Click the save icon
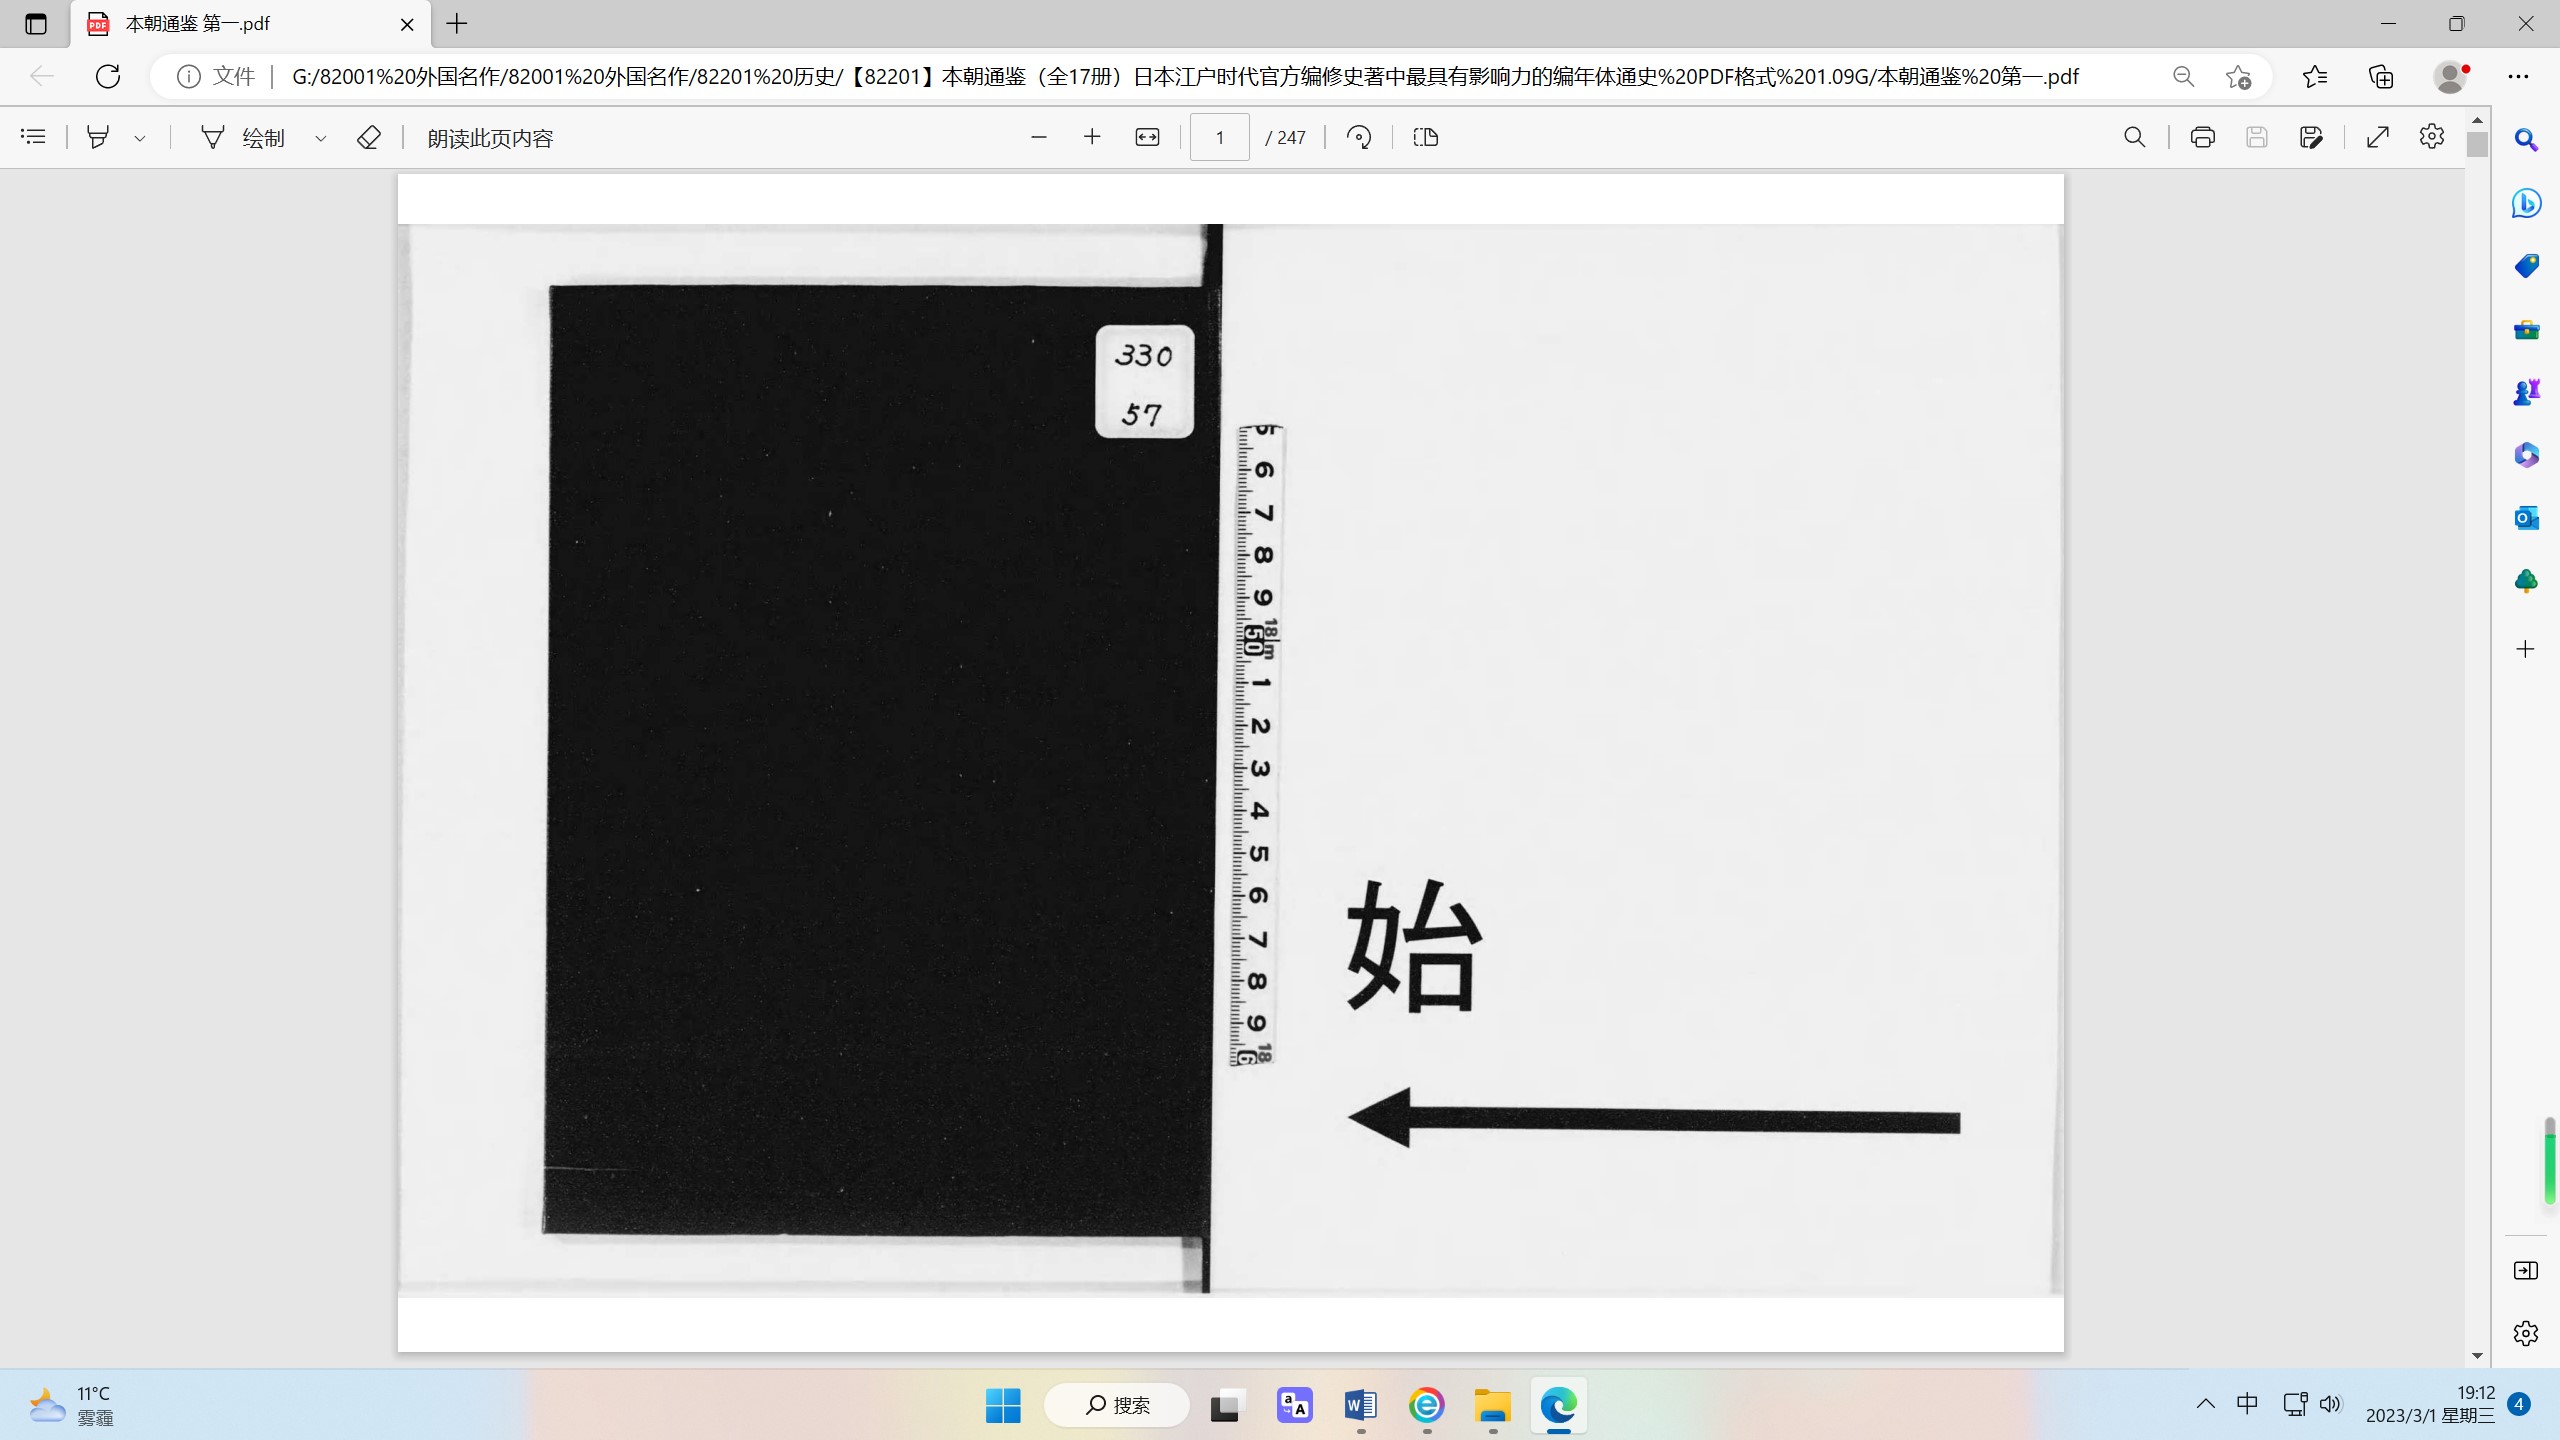This screenshot has height=1440, width=2560. coord(2256,137)
